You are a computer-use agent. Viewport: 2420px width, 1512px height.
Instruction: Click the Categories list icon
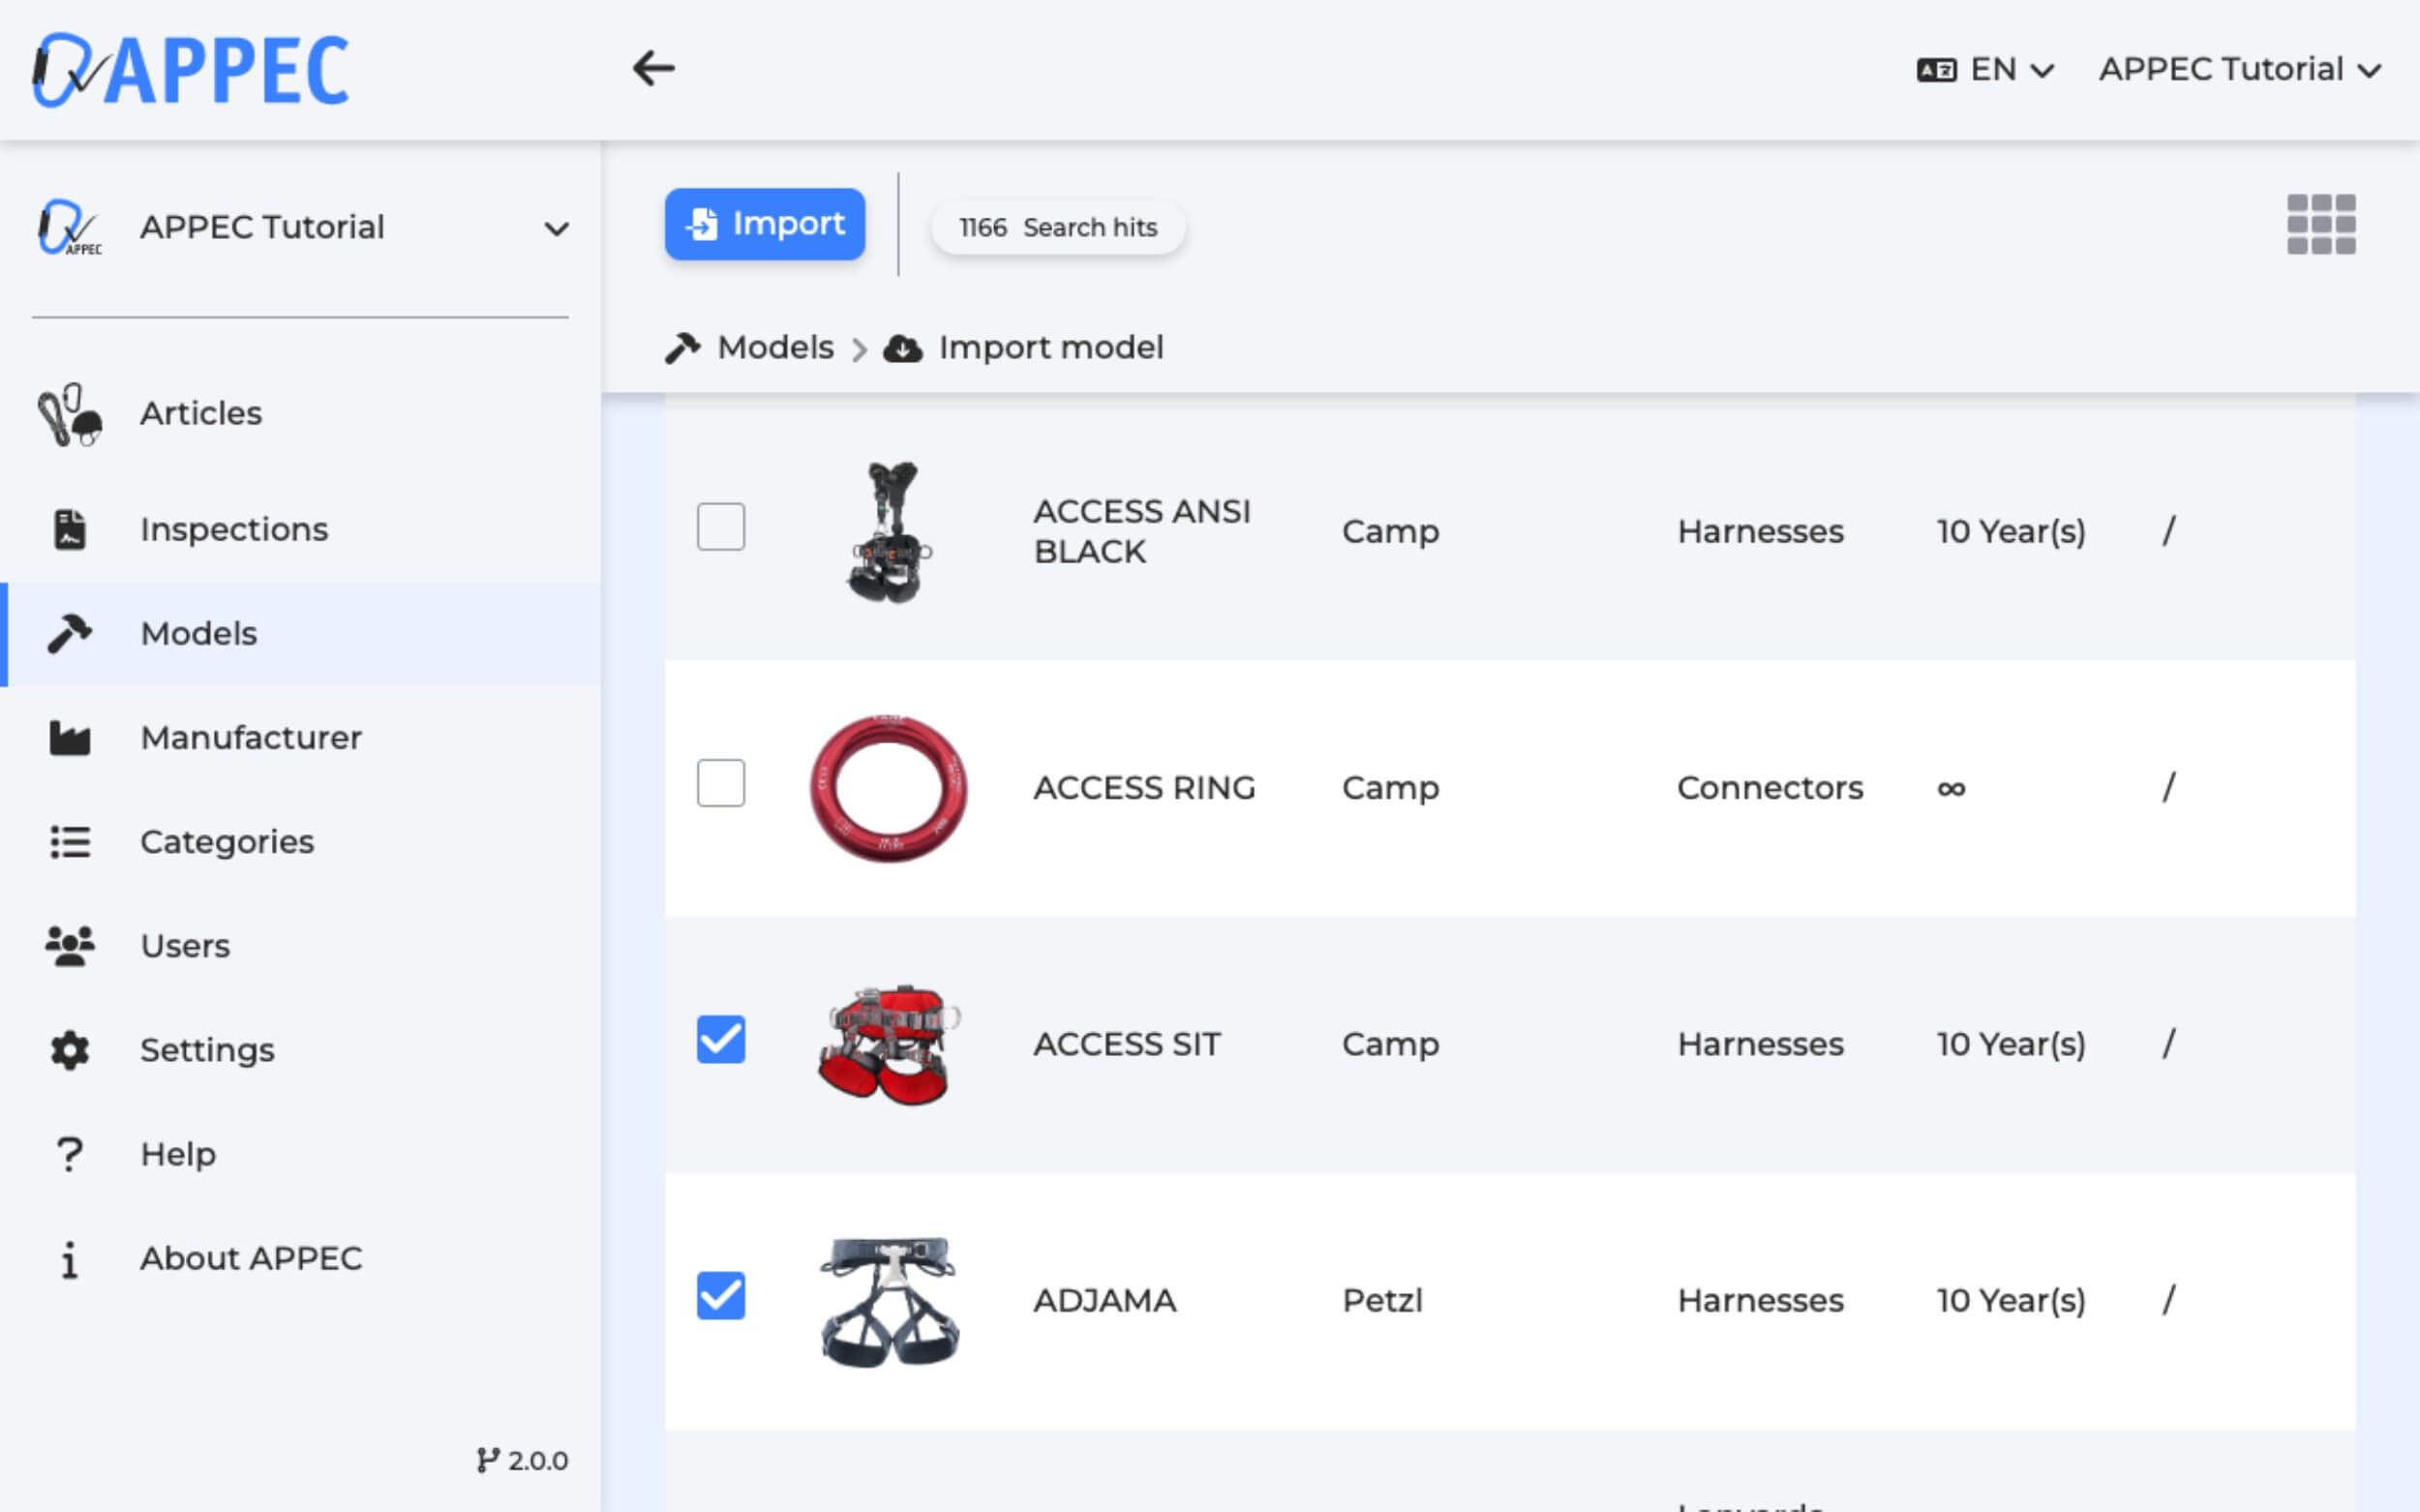69,842
